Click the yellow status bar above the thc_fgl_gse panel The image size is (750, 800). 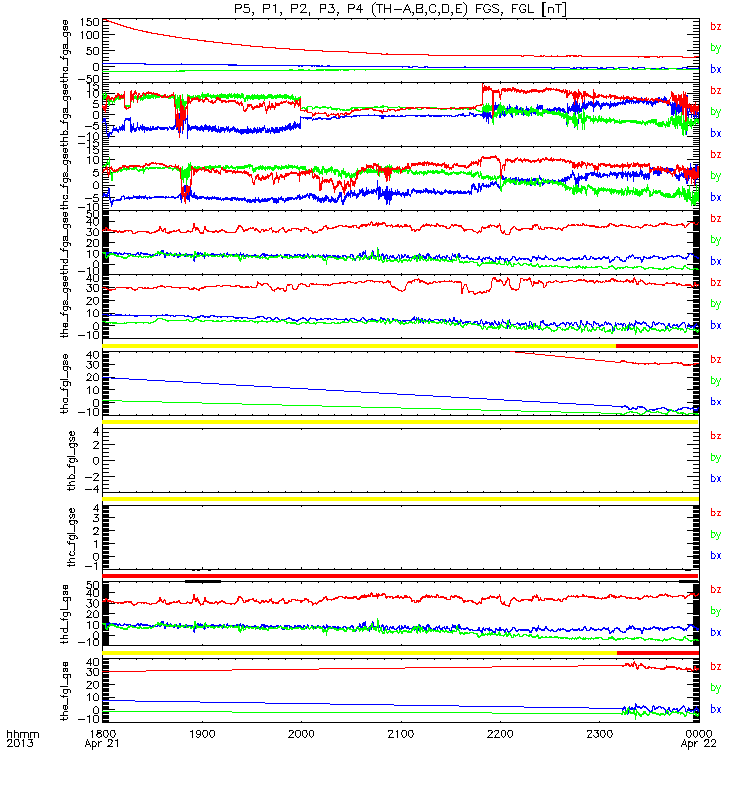[401, 499]
